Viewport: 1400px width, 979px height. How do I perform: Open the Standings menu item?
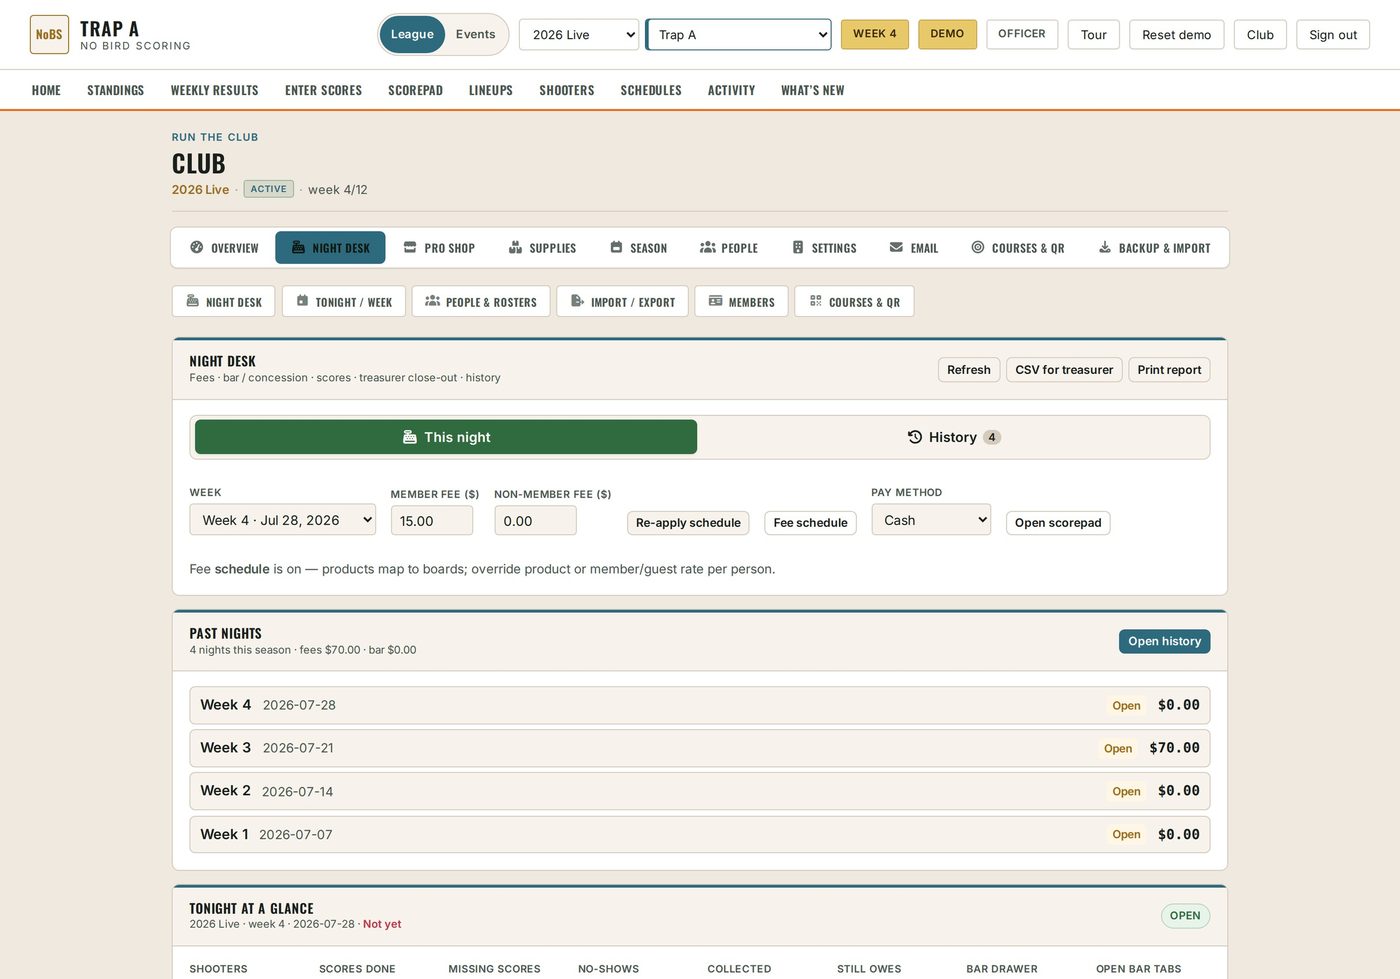[x=116, y=90]
